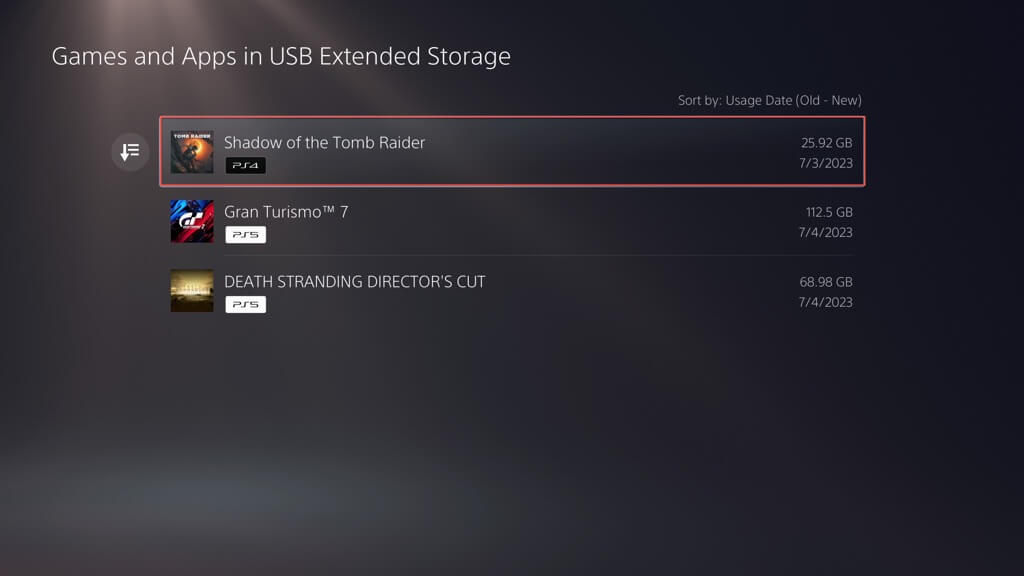Screen dimensions: 1024x576
Task: Select the Shadow of the Tomb Raider cover thumbnail
Action: 192,152
